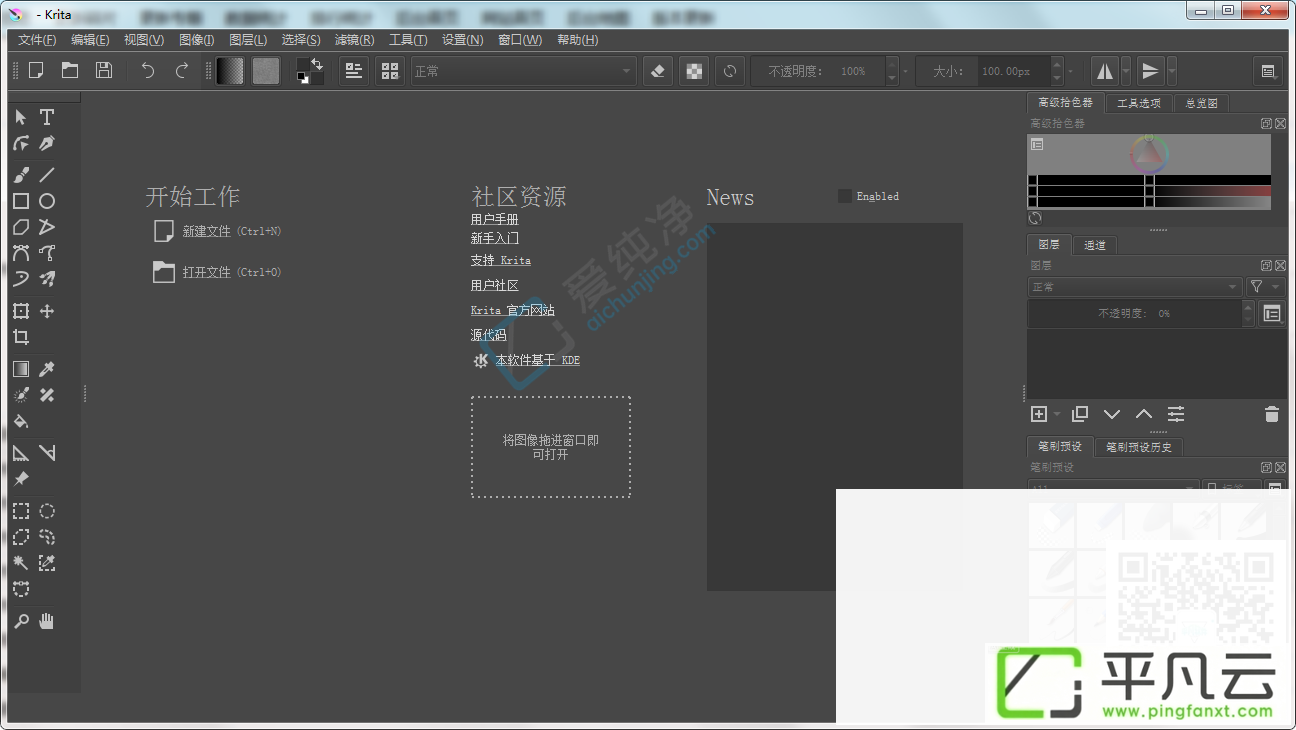Screen dimensions: 1296x730
Task: Click the delete layer trash icon
Action: (x=1272, y=414)
